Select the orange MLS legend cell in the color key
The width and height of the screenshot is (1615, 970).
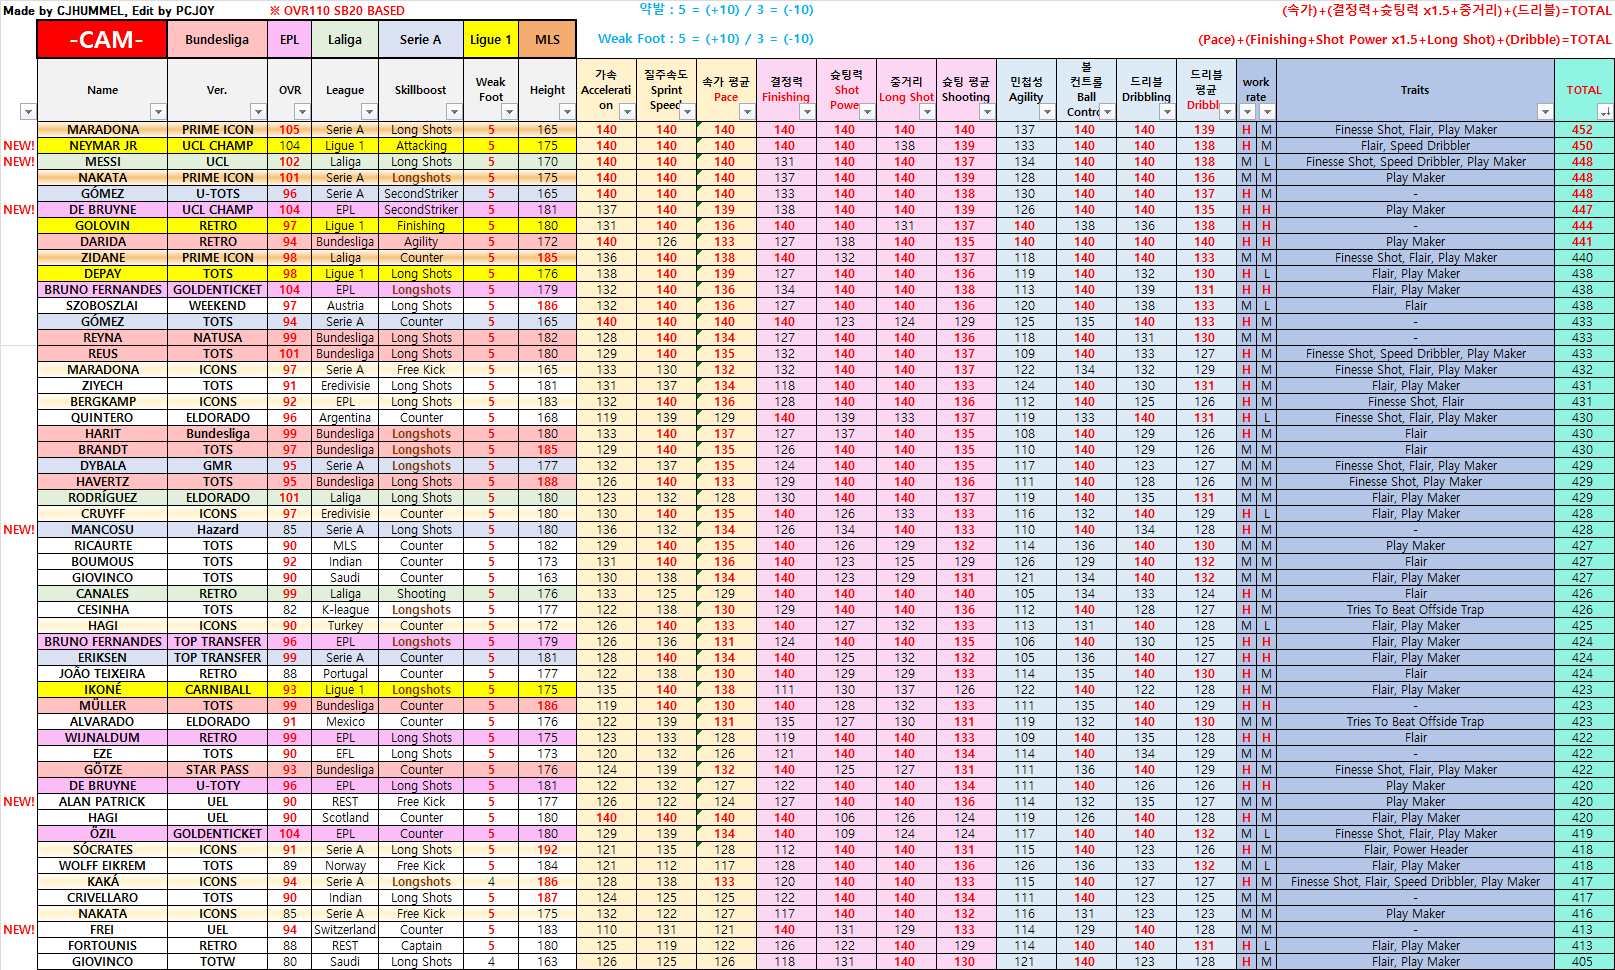tap(547, 40)
